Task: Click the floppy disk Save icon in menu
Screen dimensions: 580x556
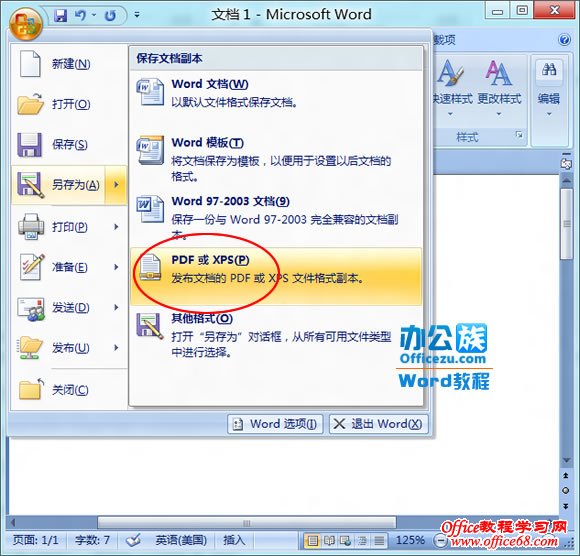Action: point(29,145)
